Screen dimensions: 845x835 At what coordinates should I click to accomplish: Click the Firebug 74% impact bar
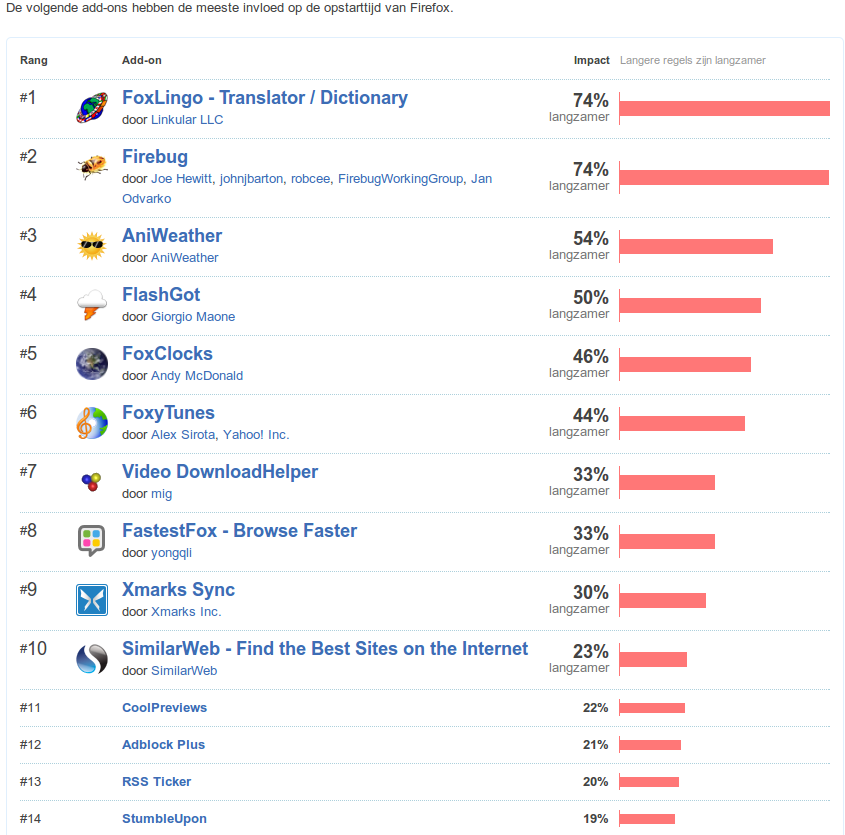tap(724, 178)
